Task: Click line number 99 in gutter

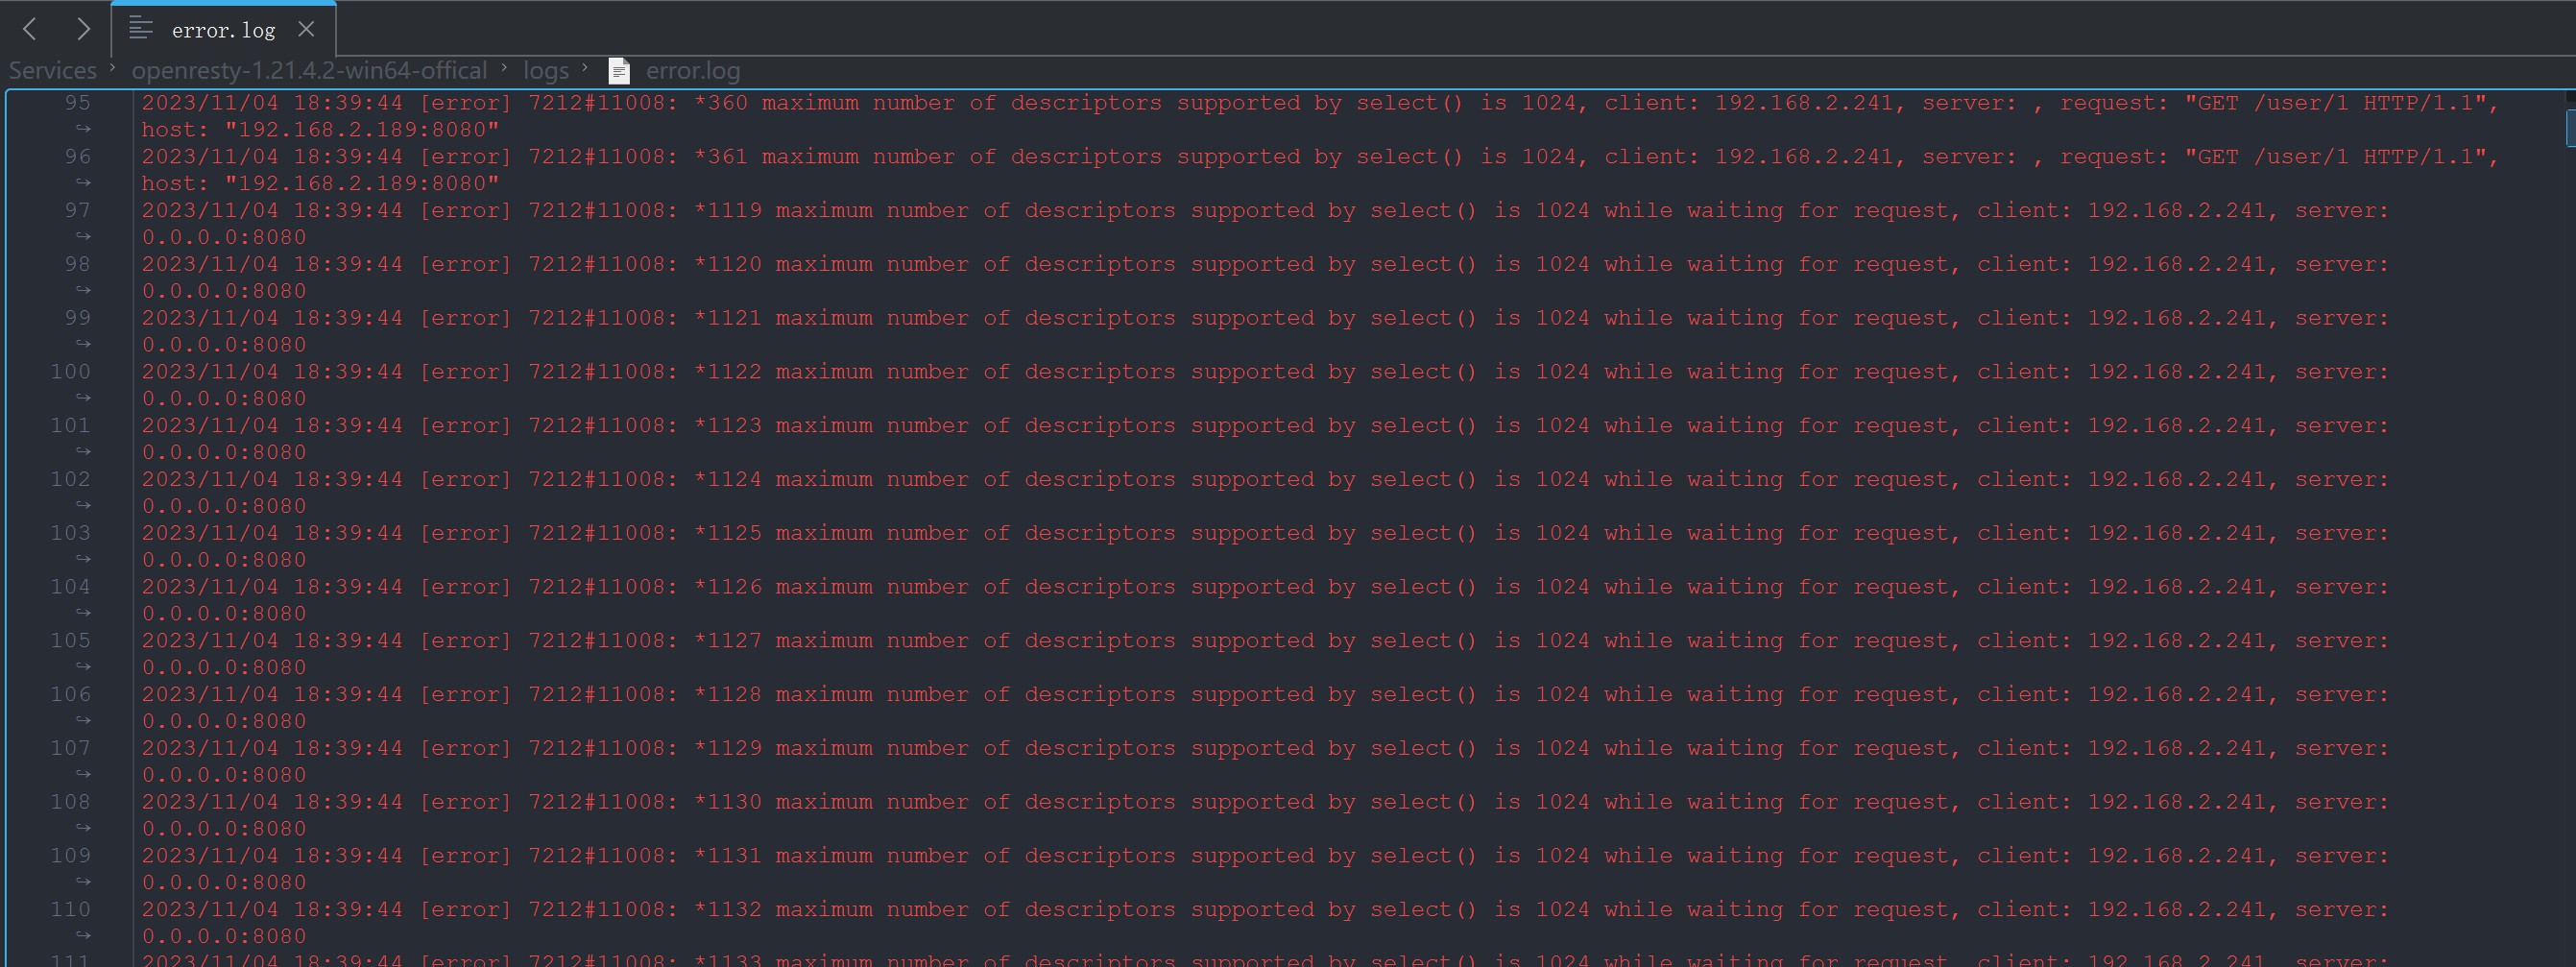Action: pos(78,318)
